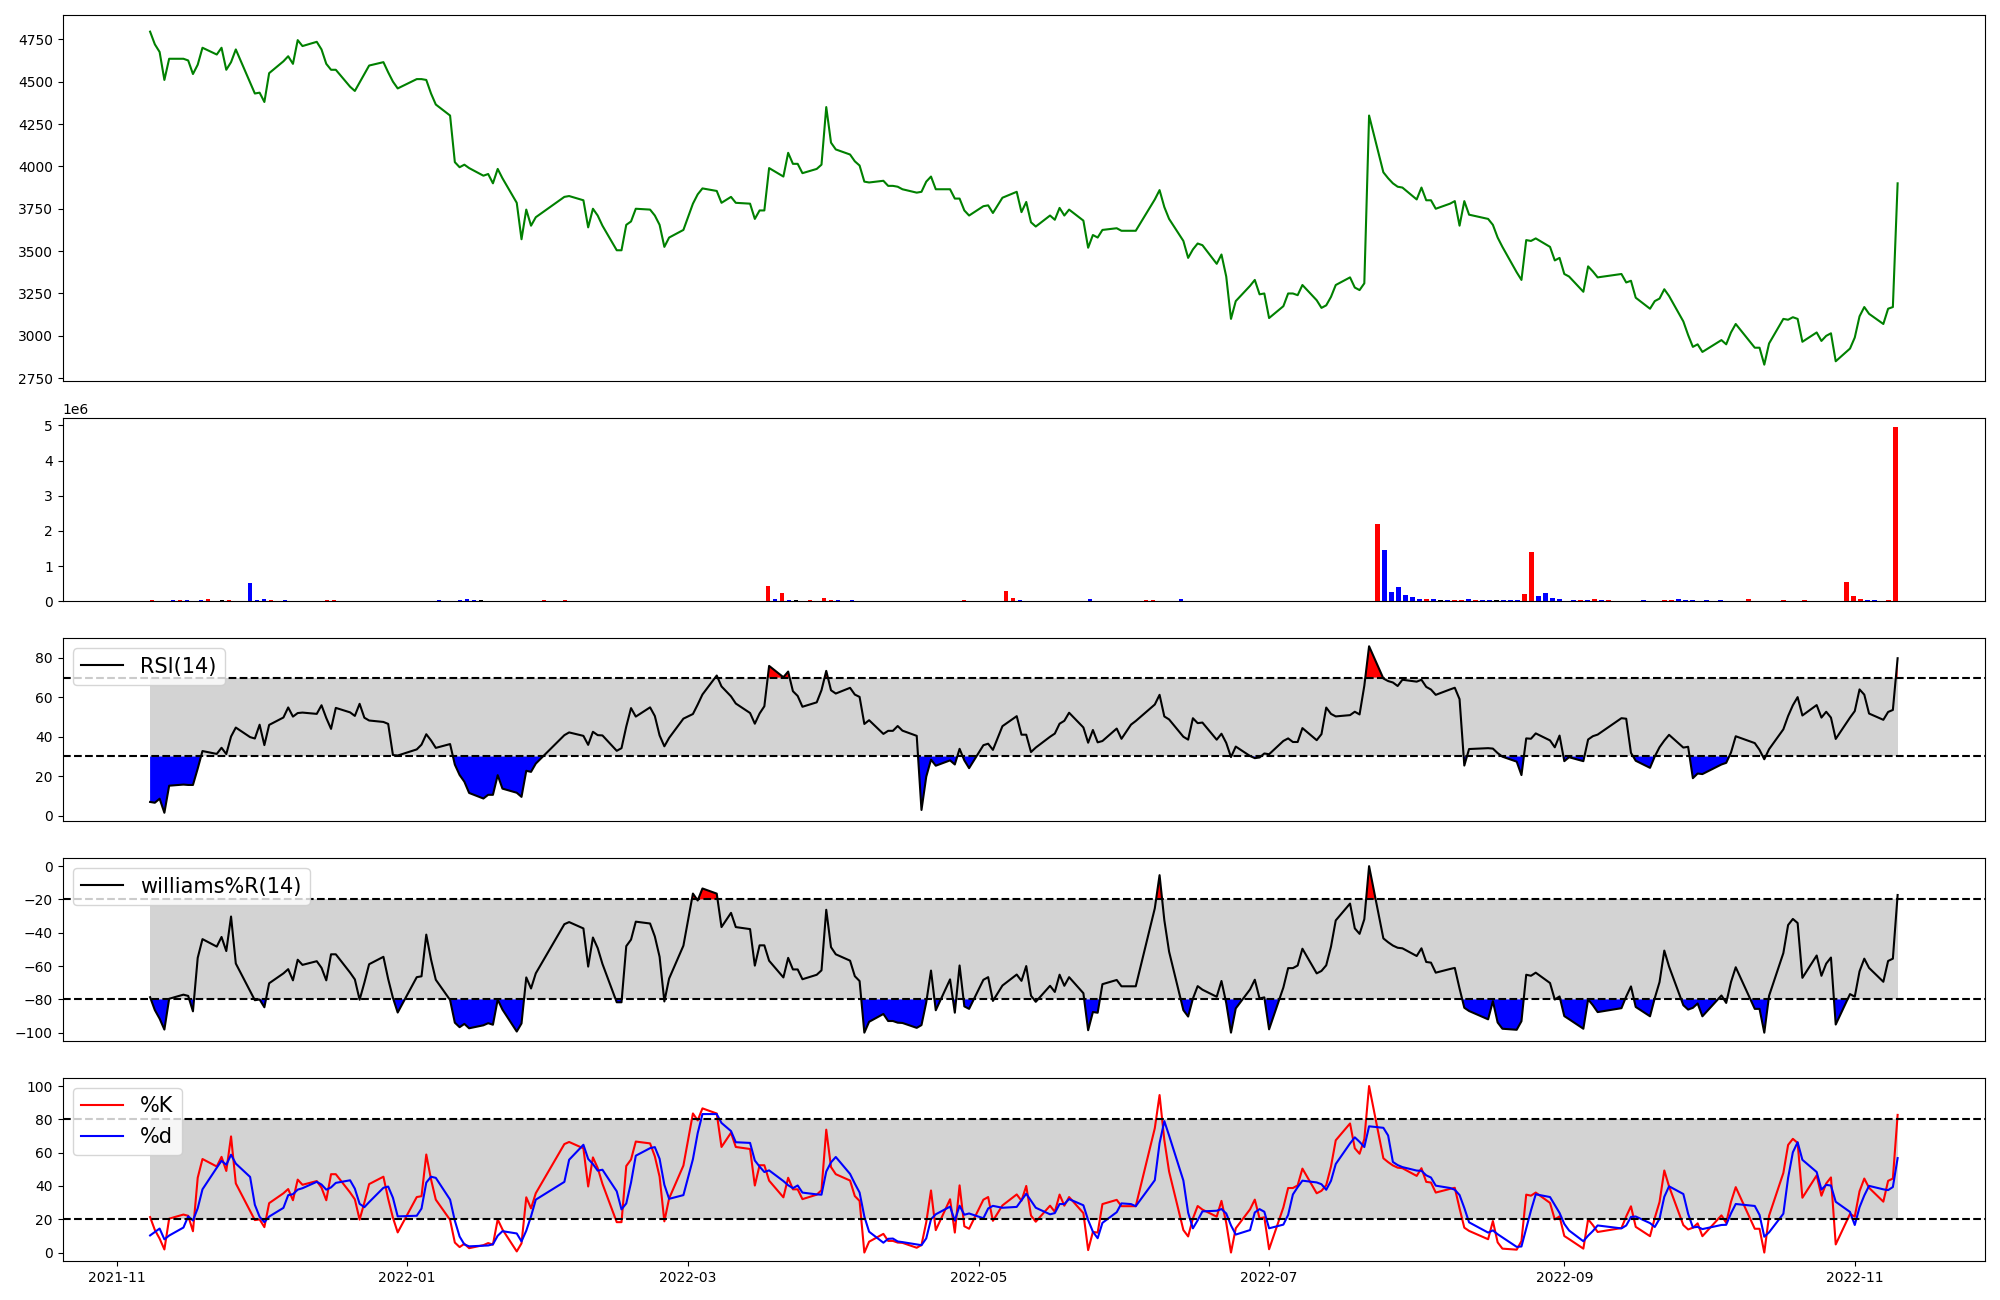
Task: Click the RSI(14) legend label
Action: click(177, 666)
